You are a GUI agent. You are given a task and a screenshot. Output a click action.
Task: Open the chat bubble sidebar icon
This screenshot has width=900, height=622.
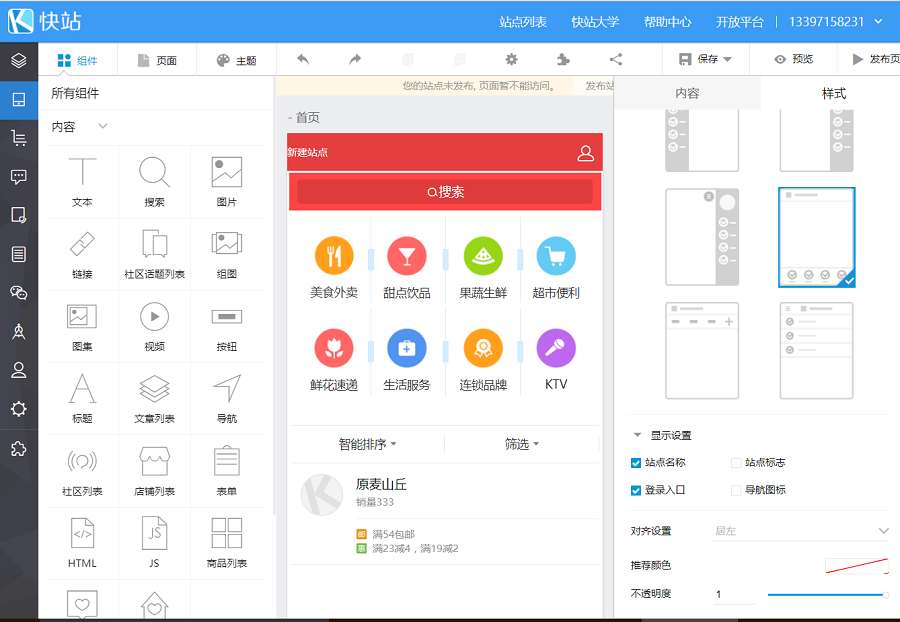(x=19, y=176)
